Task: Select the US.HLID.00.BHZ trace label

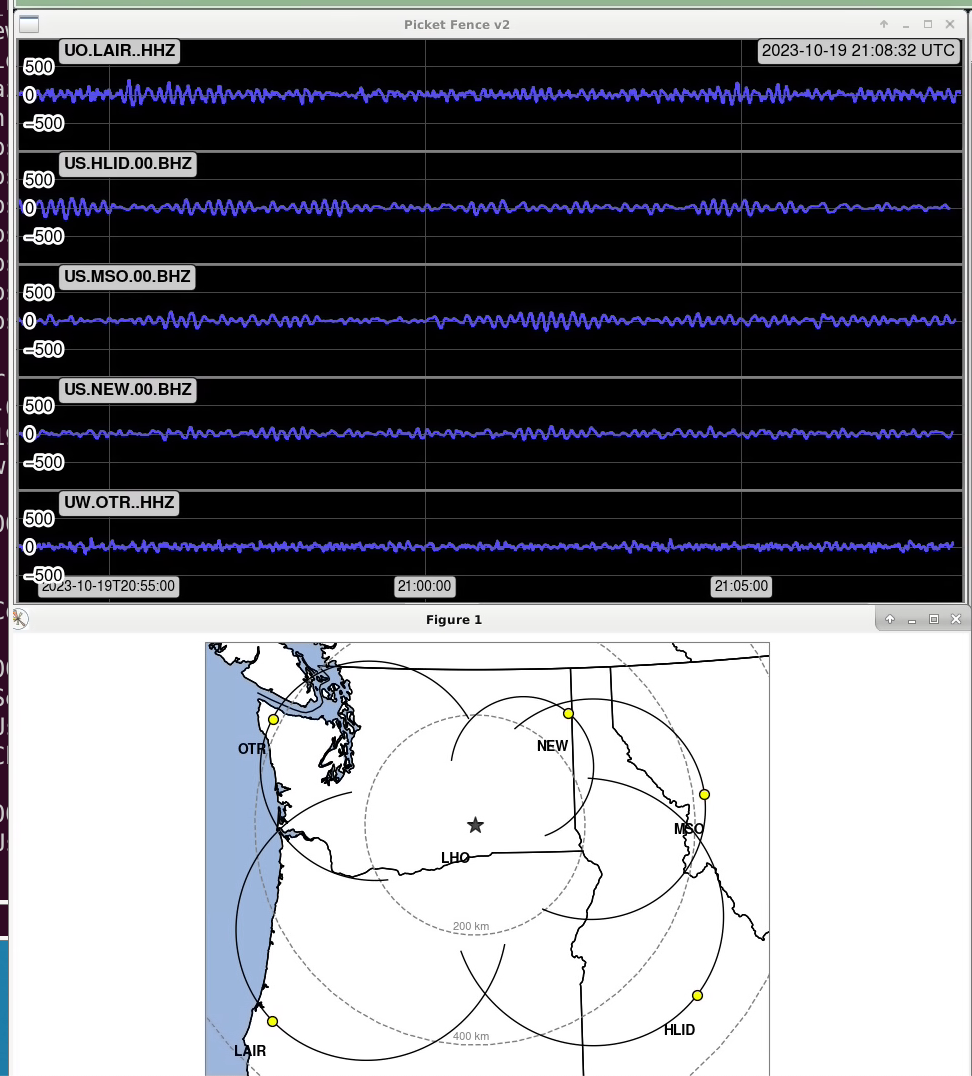Action: (128, 165)
